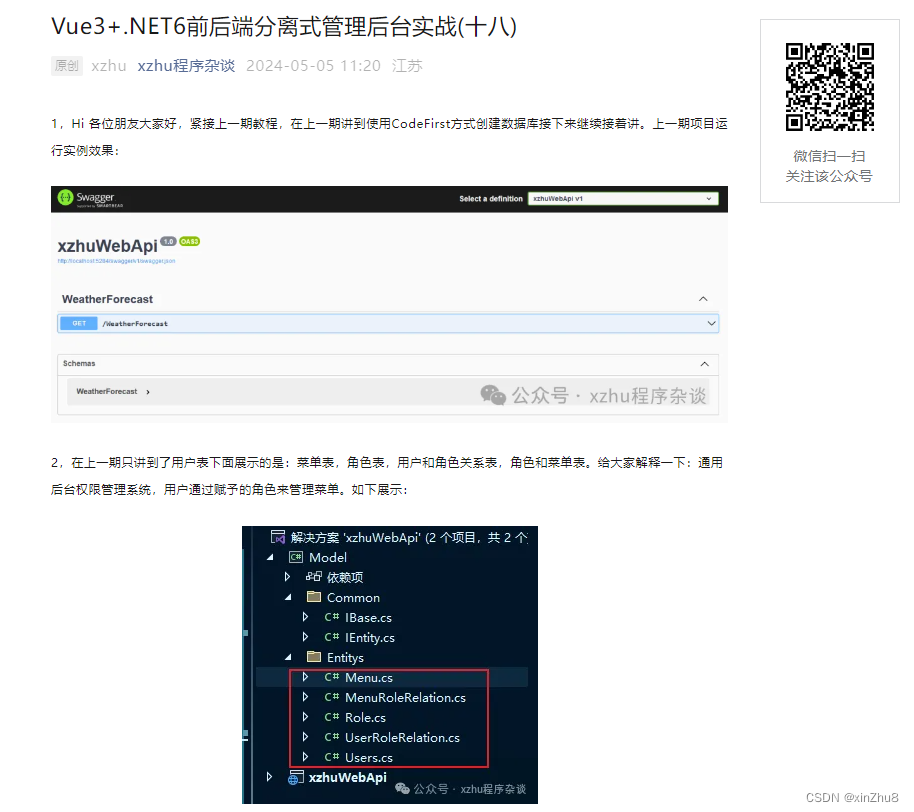Open the Select a definition dropdown
Image resolution: width=914 pixels, height=812 pixels.
click(x=624, y=198)
